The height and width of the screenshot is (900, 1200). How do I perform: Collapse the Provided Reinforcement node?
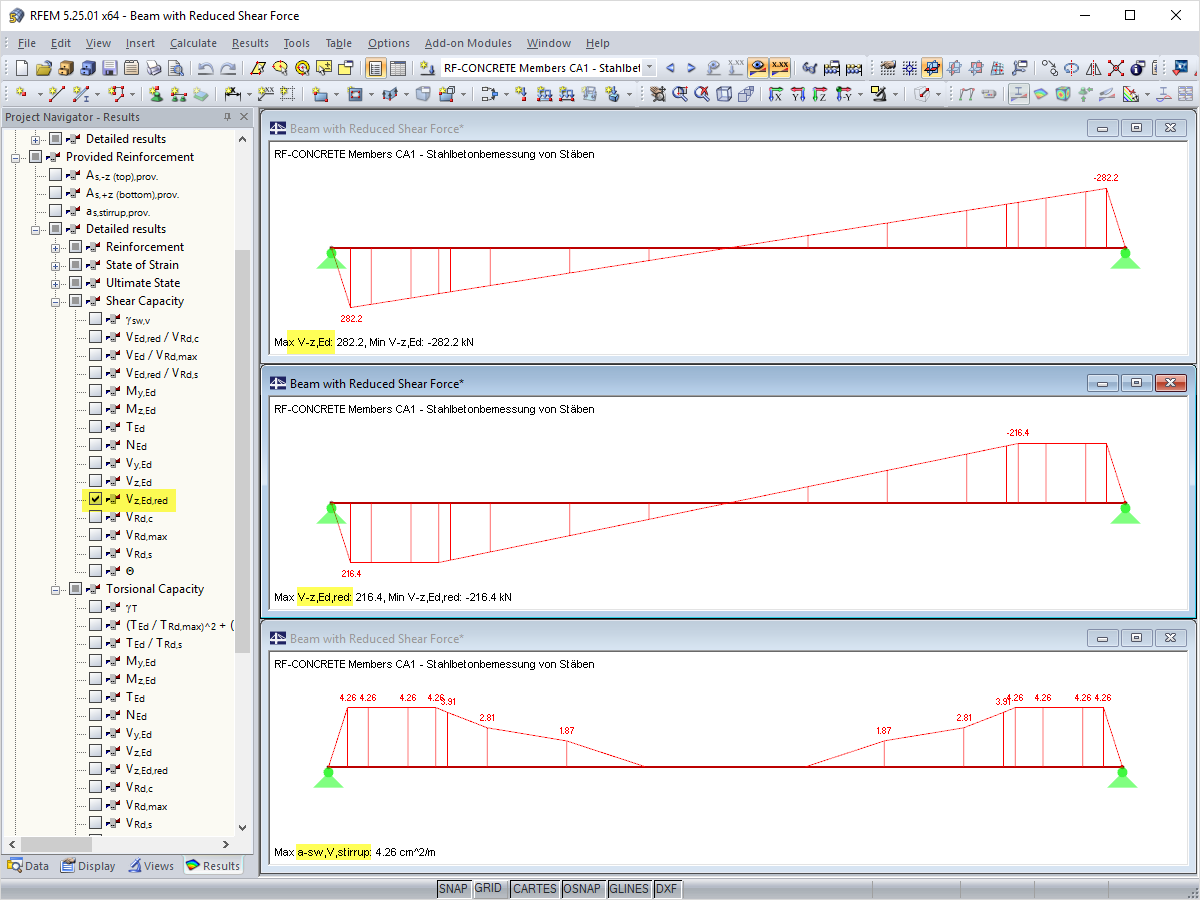(x=16, y=157)
